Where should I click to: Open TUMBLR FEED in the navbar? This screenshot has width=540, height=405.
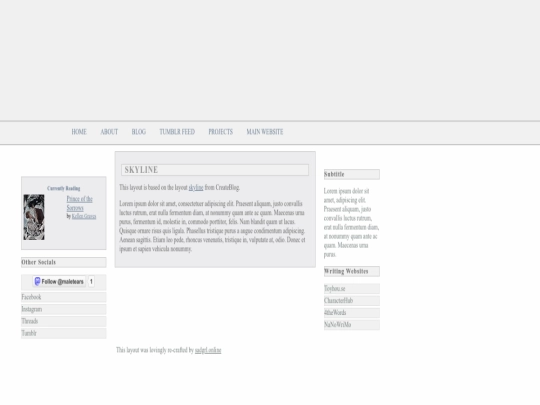click(177, 132)
